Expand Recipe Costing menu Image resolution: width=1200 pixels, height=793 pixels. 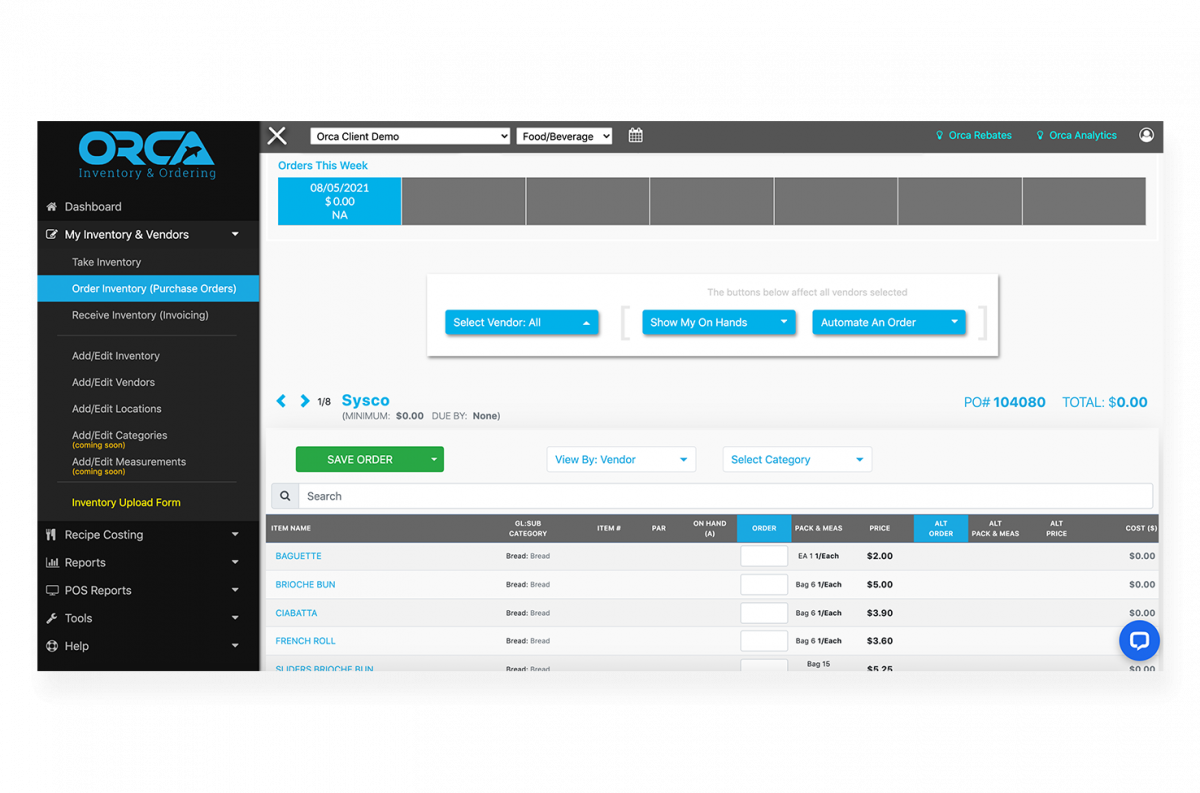click(148, 535)
